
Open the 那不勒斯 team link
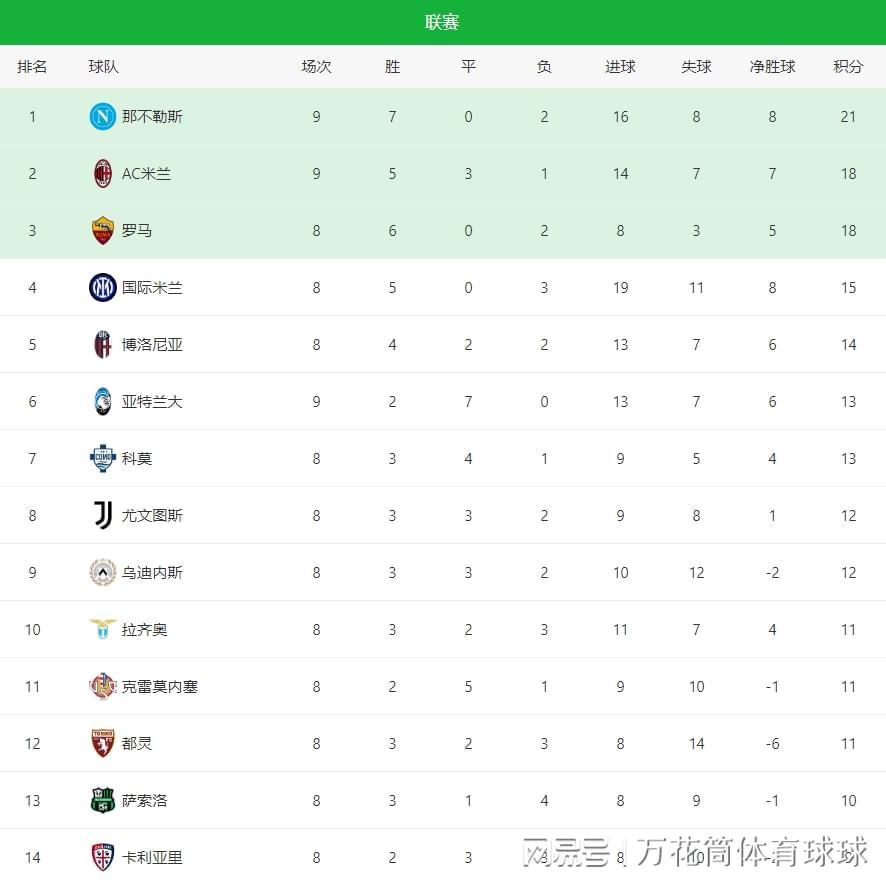pos(152,117)
